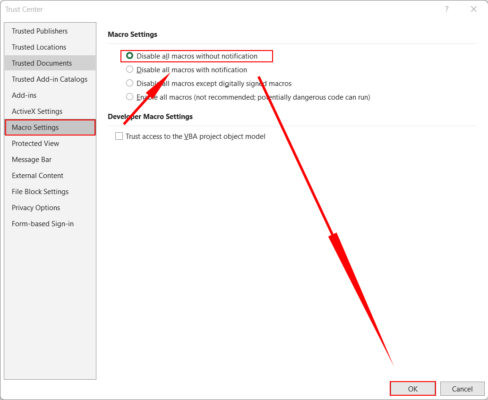Cancel the Trust Center dialog
This screenshot has width=488, height=400.
click(462, 389)
